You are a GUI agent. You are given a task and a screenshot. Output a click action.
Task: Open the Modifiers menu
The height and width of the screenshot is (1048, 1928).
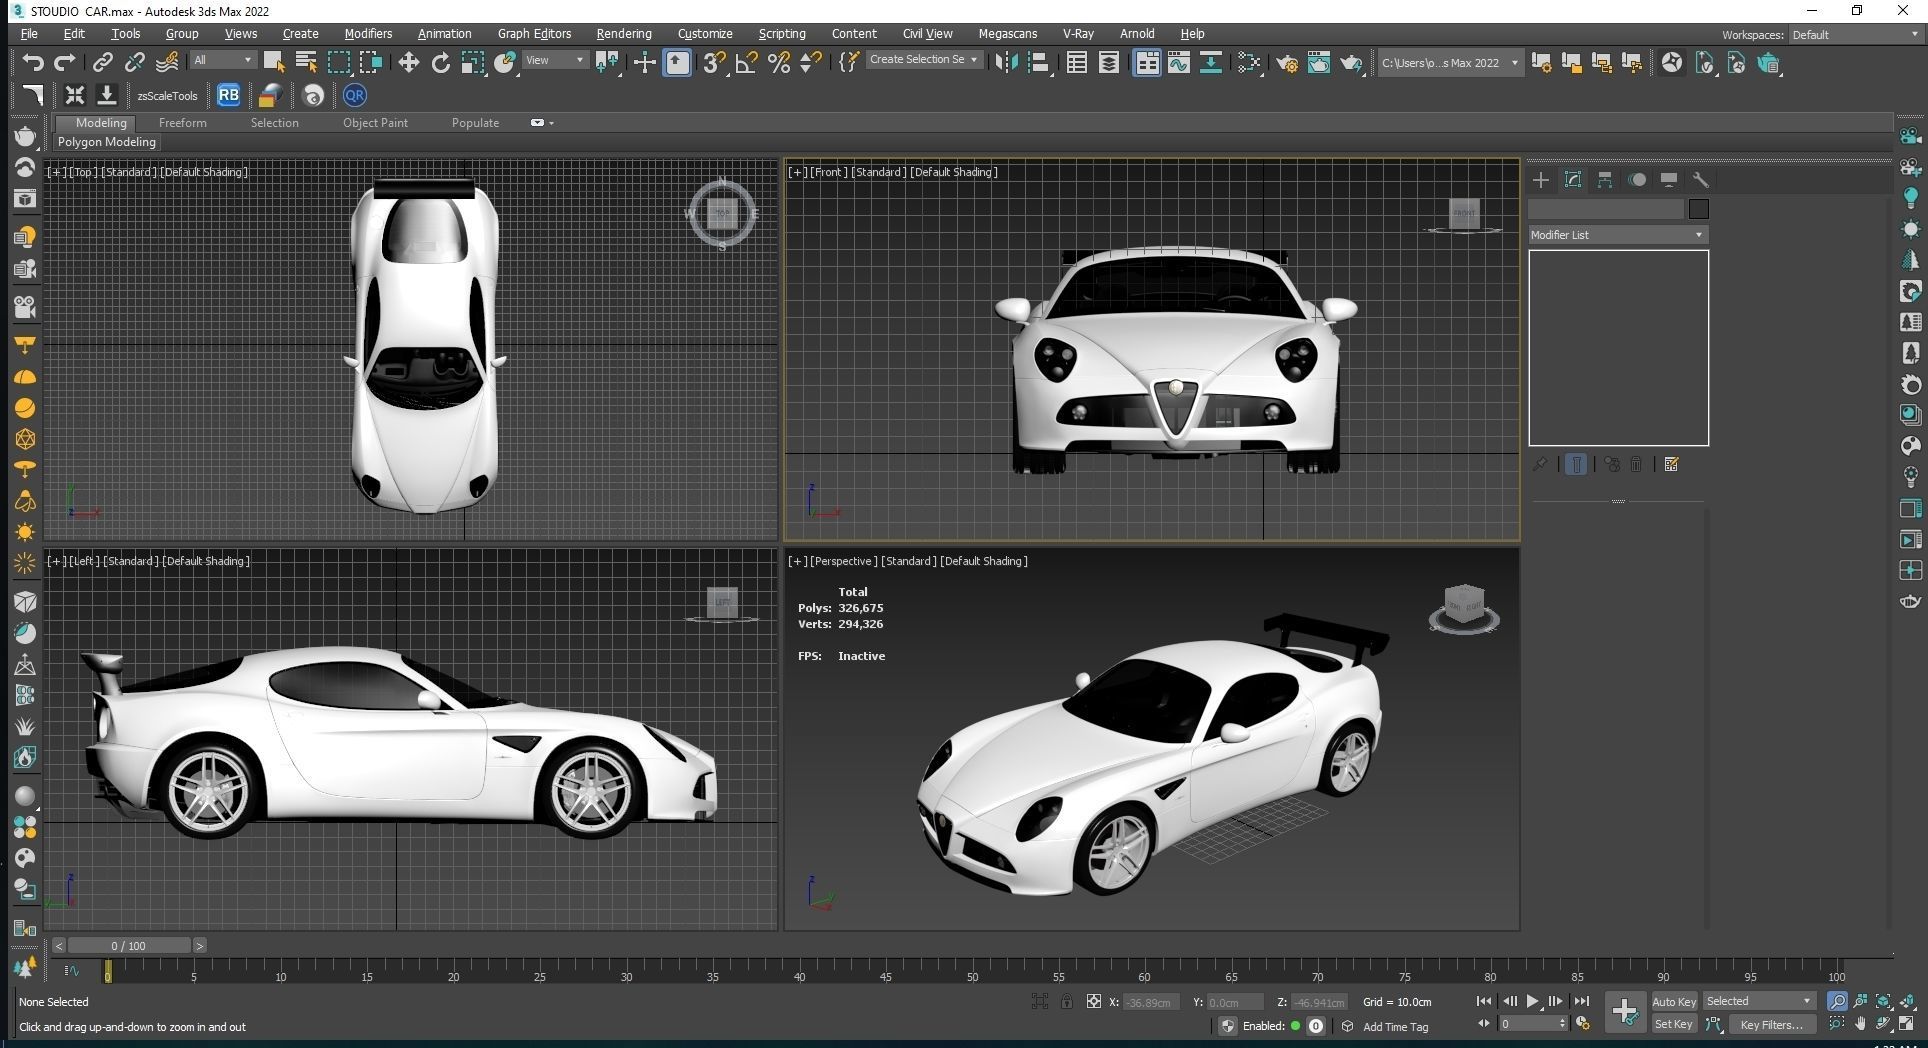pos(368,33)
